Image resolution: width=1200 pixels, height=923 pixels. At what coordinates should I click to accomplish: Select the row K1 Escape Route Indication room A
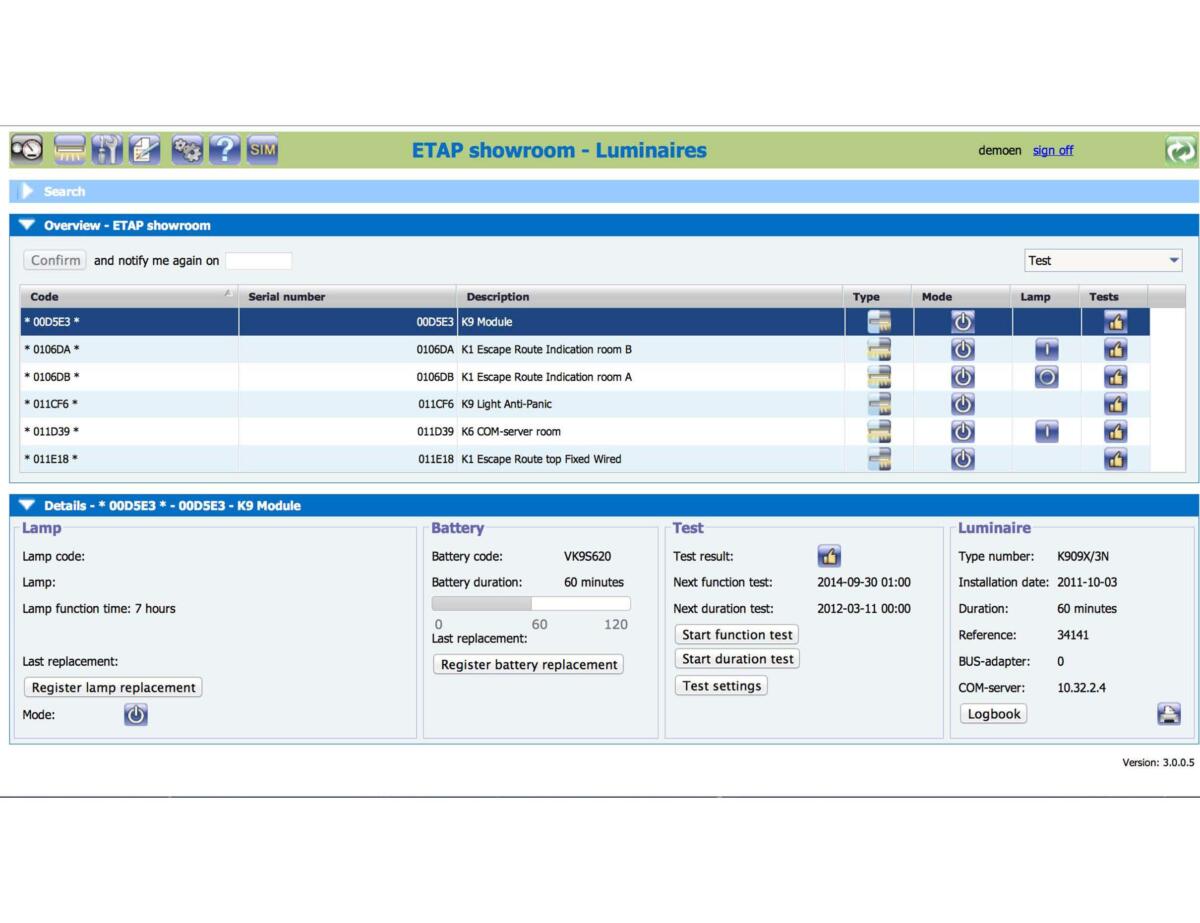point(584,377)
